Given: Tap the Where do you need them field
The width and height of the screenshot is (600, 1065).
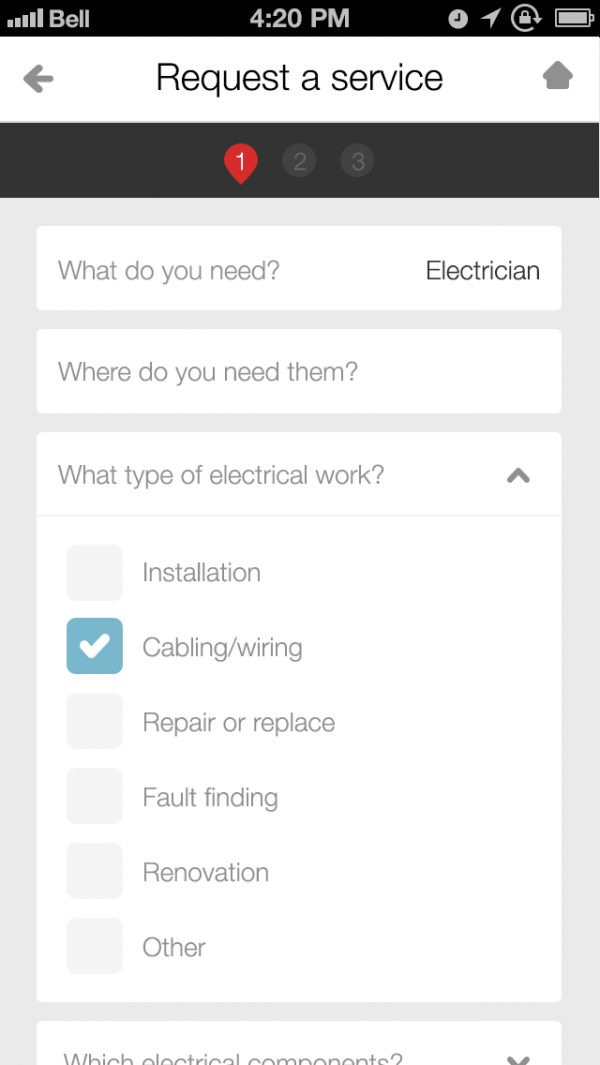Looking at the screenshot, I should pyautogui.click(x=299, y=372).
